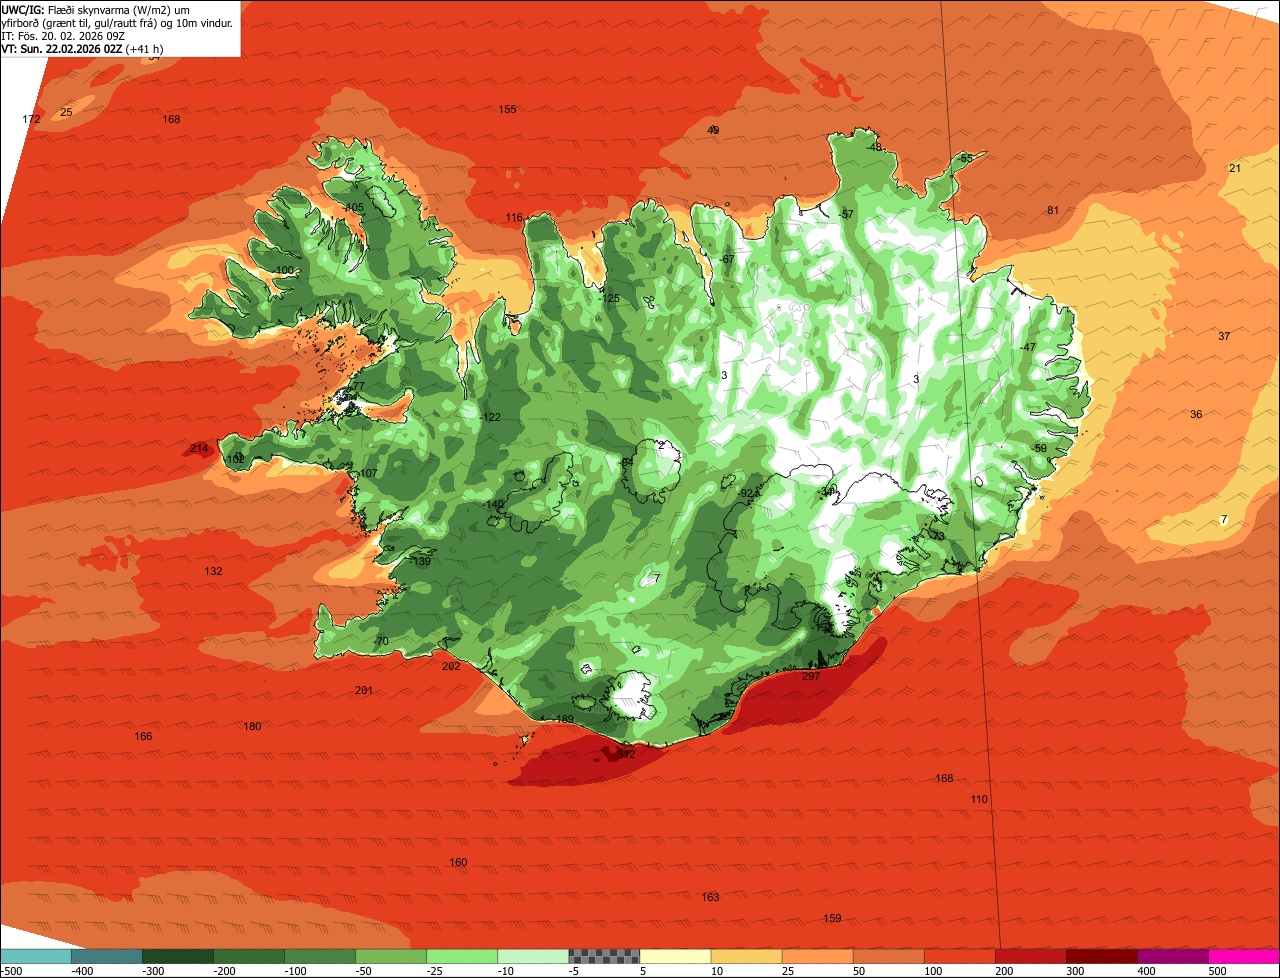Click the pale green -10 to -5 swatch
The height and width of the screenshot is (978, 1280).
(533, 956)
